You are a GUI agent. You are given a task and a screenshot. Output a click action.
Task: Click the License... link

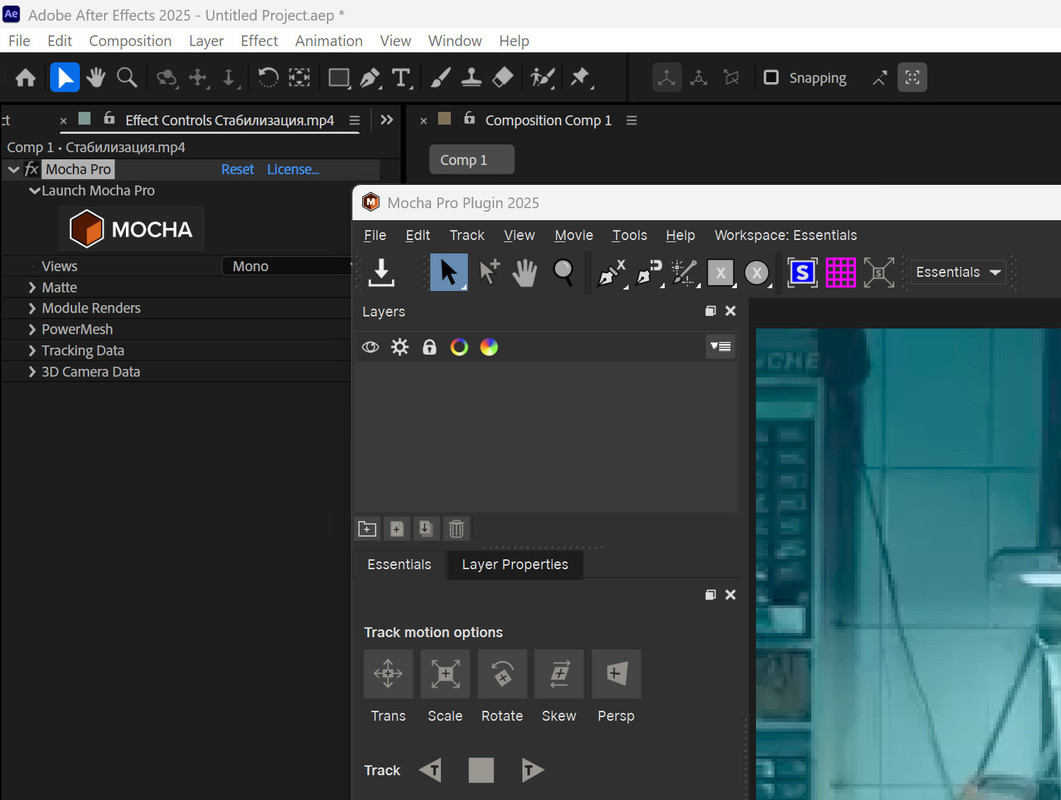293,169
